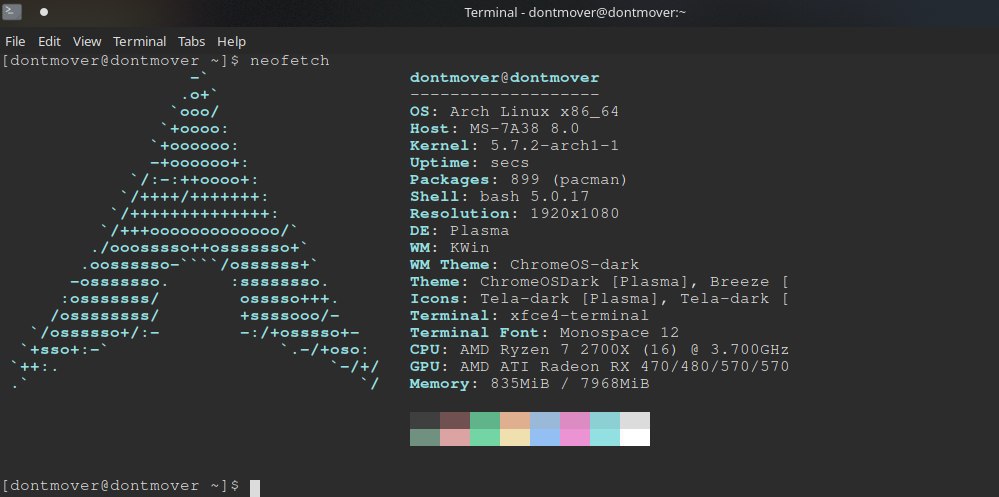Open the View menu
Image resolution: width=999 pixels, height=497 pixels.
click(x=87, y=41)
